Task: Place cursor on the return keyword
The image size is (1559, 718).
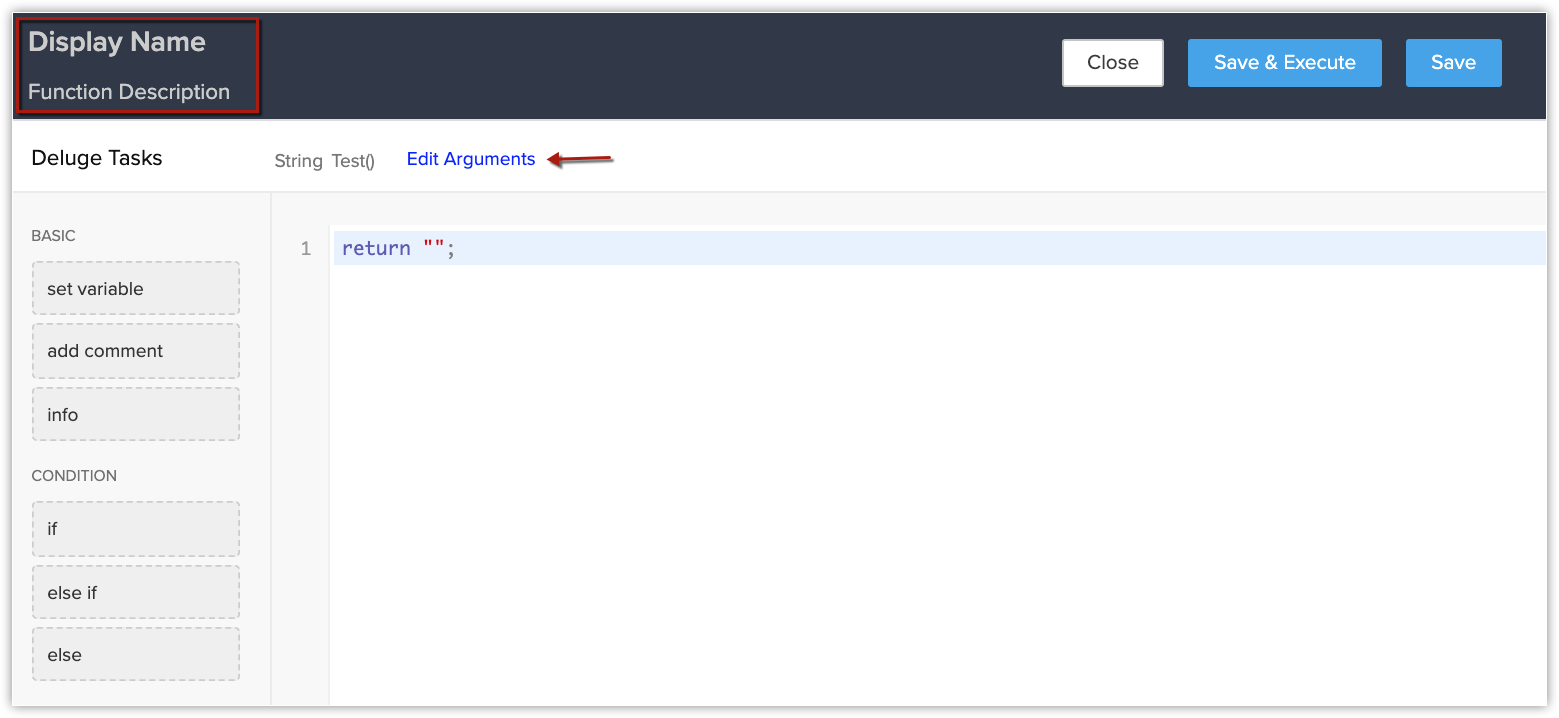Action: [x=376, y=249]
